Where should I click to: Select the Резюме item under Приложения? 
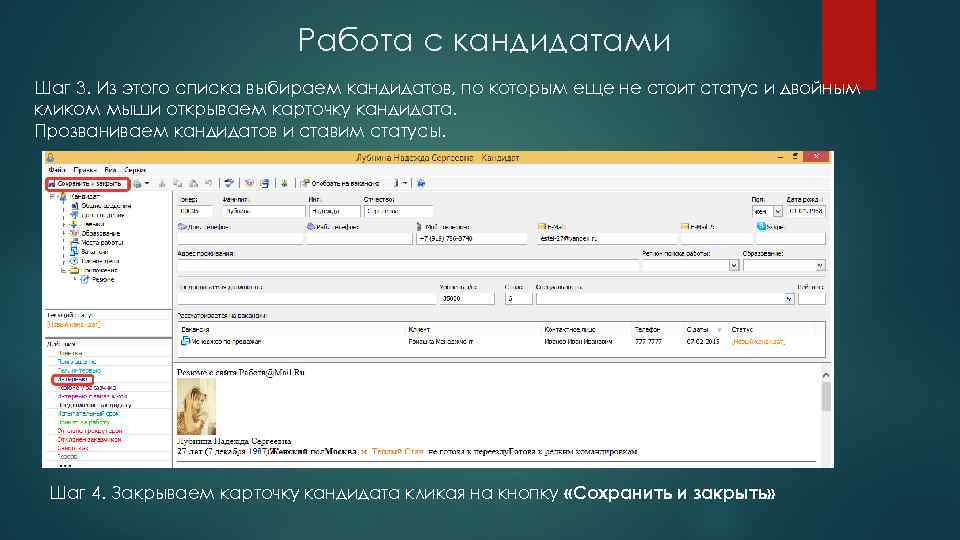(x=103, y=280)
